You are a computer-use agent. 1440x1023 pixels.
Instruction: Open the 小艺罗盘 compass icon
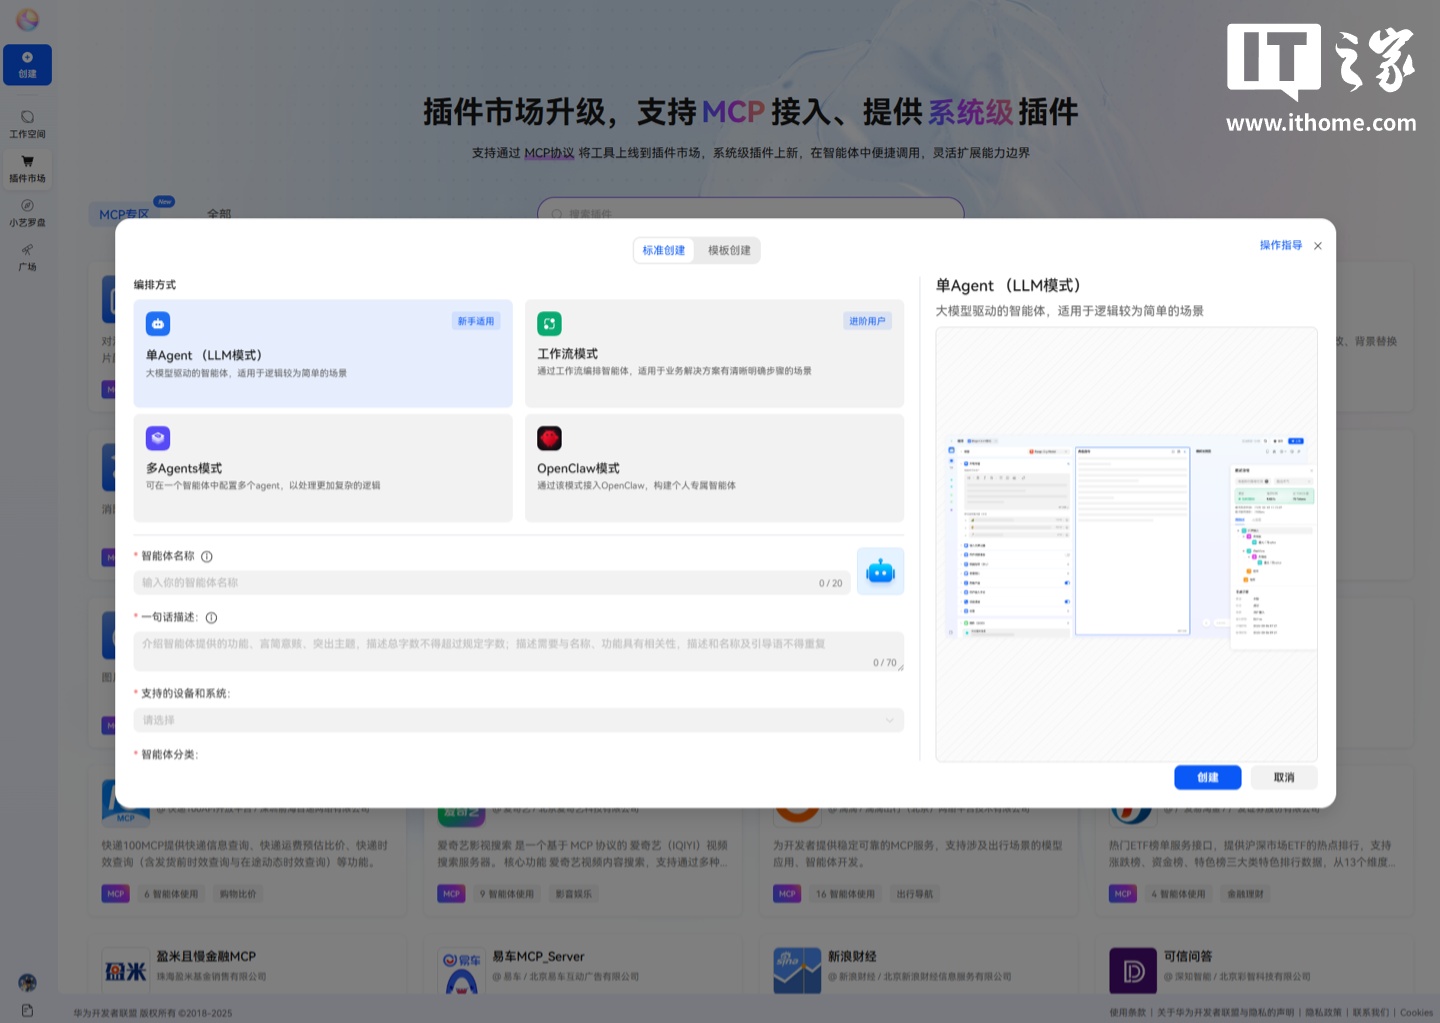coord(27,212)
